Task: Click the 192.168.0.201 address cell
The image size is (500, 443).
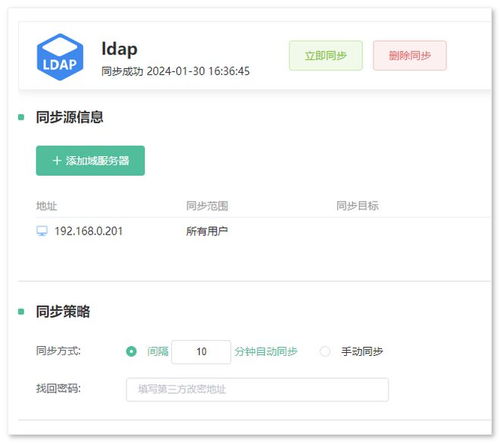Action: (x=89, y=231)
